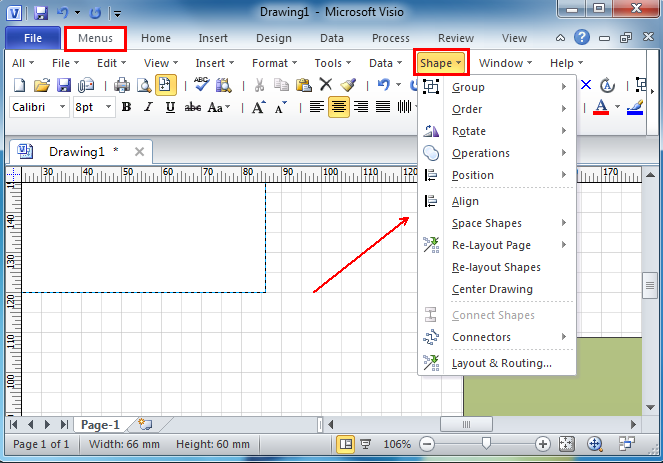Click the Delete X icon
Screen dimensions: 663x463
326,85
